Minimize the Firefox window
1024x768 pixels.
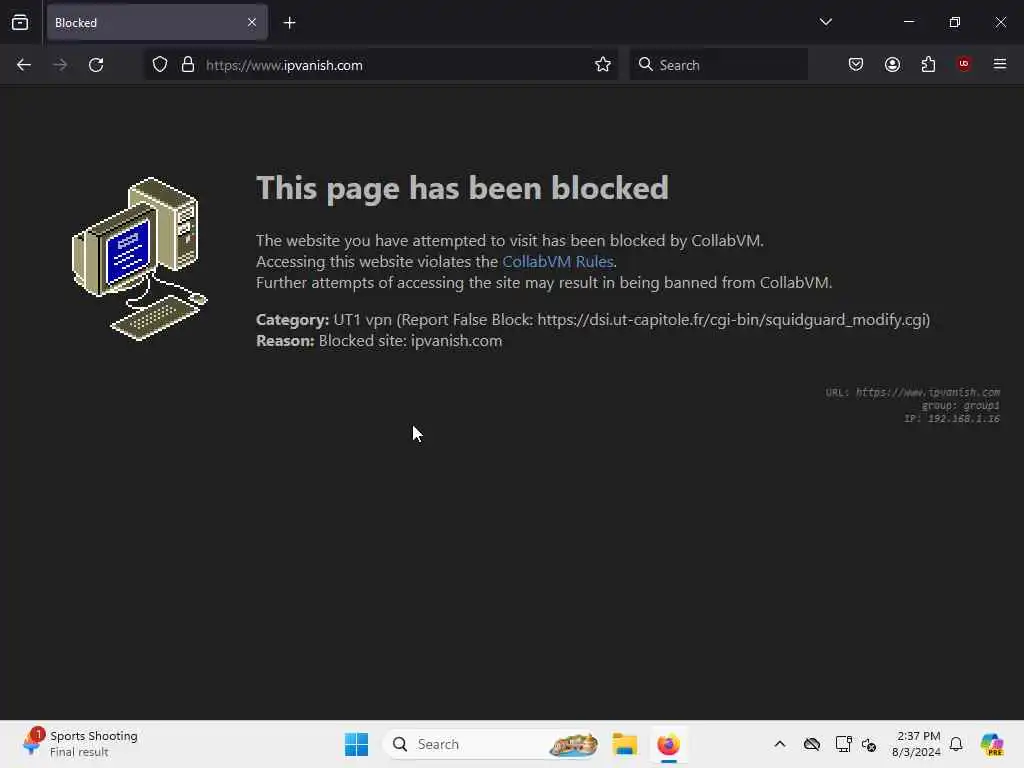[908, 22]
